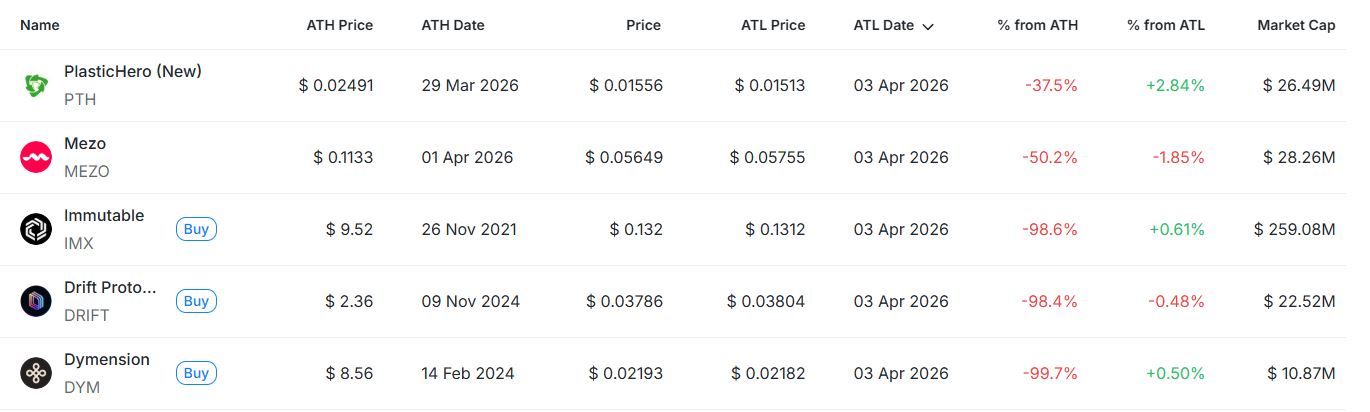Click the Mezo red wave logo

[x=36, y=158]
